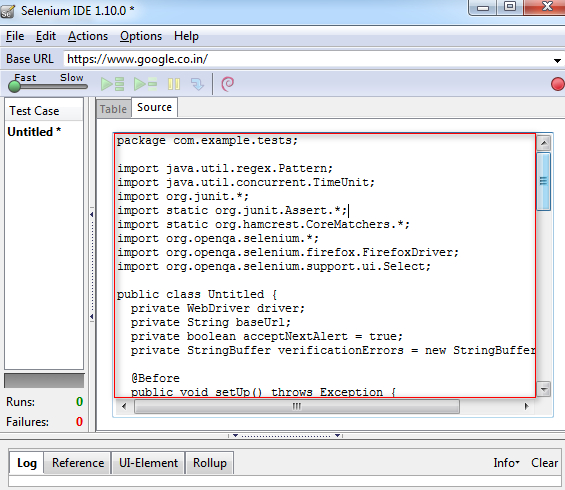
Task: Click the Failures count value
Action: (79, 422)
